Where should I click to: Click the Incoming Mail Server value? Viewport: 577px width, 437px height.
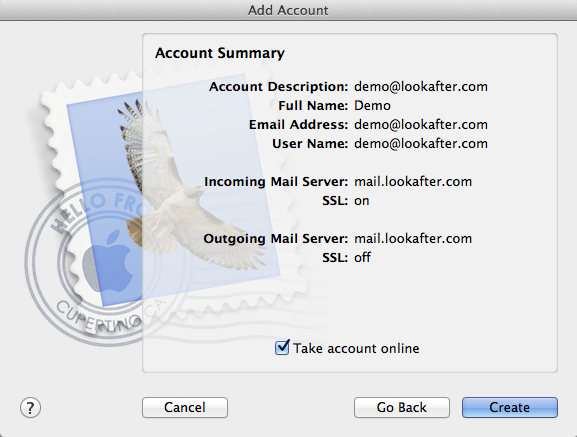(x=413, y=182)
